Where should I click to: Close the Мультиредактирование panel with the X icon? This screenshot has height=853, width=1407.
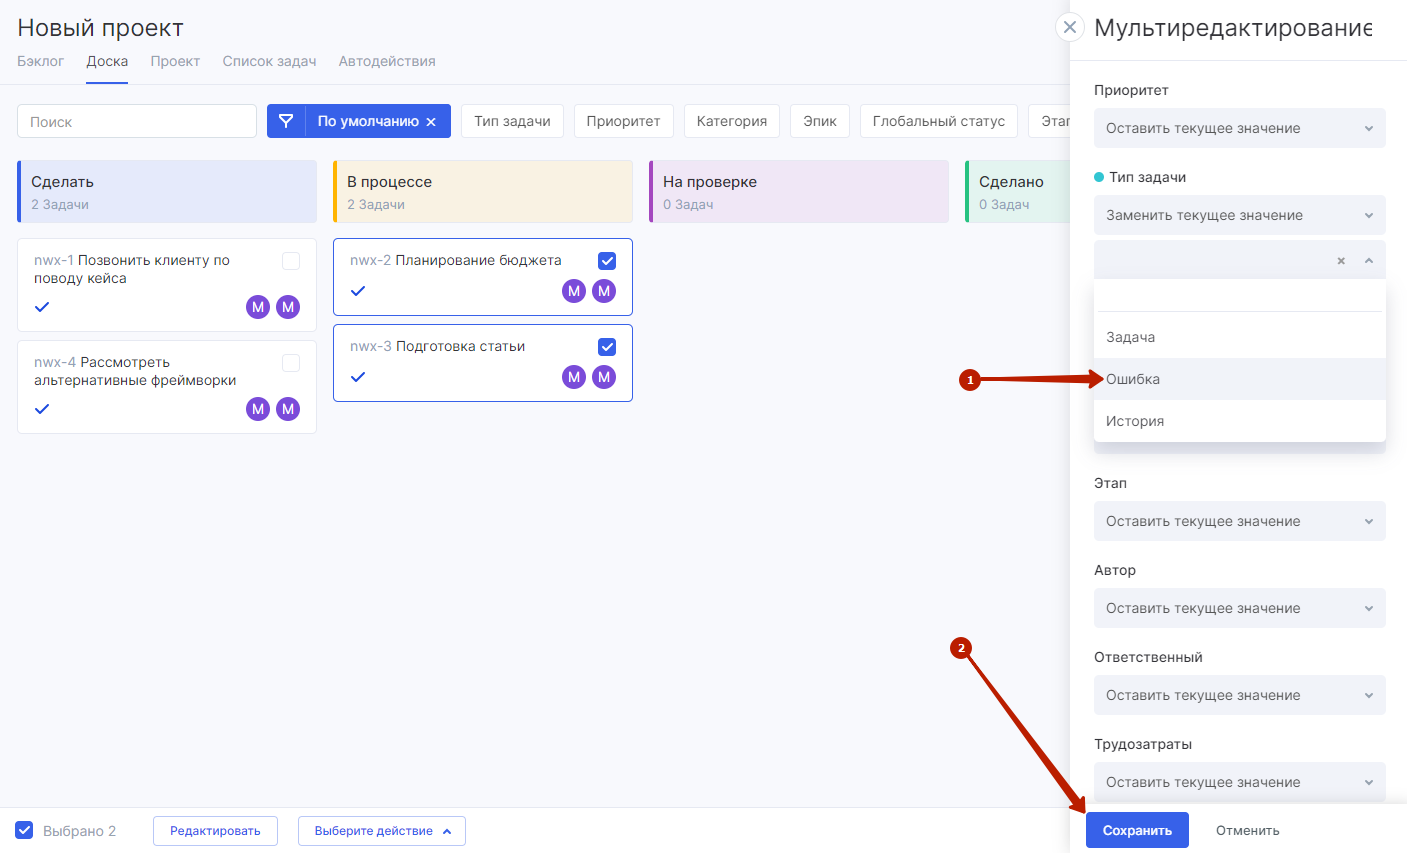pos(1070,27)
